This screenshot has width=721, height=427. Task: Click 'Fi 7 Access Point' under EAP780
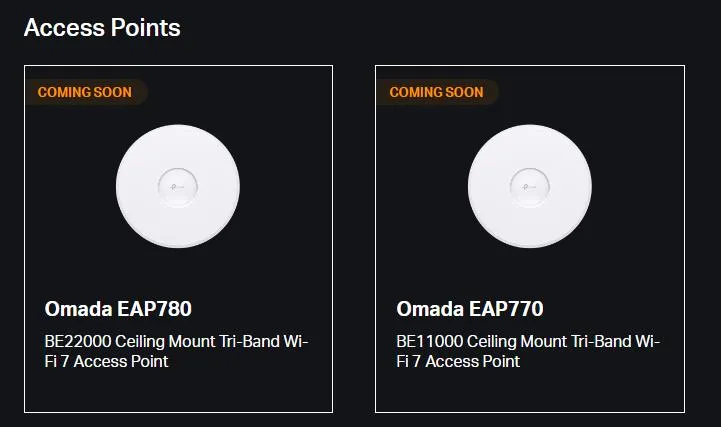click(x=107, y=361)
